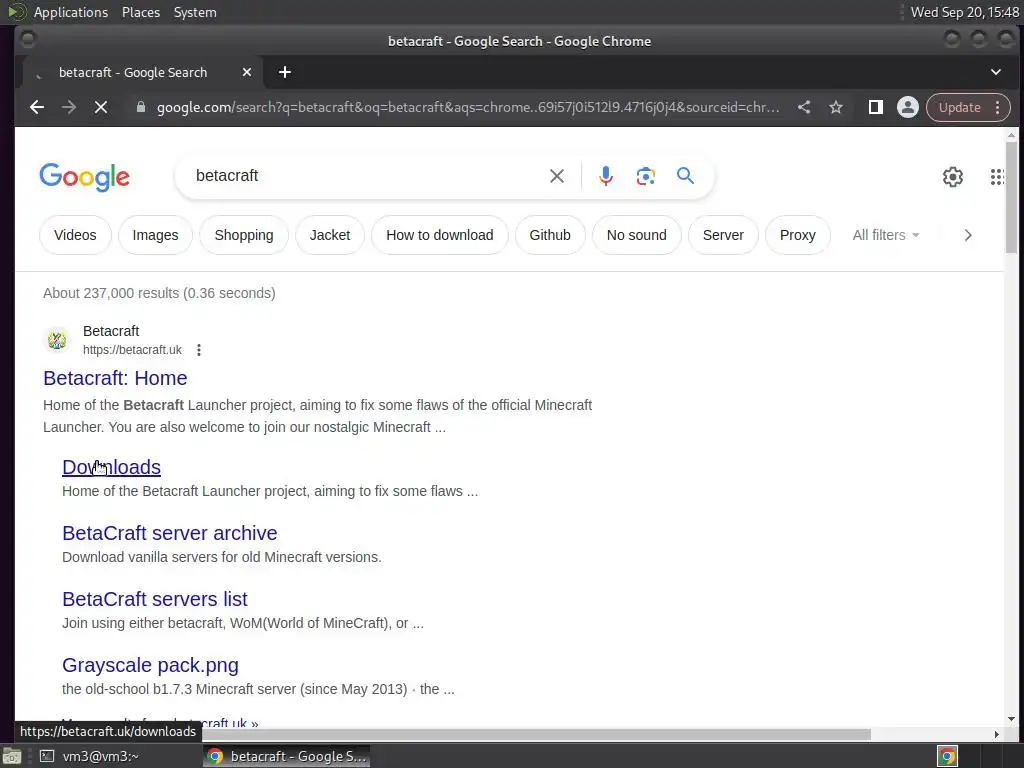Viewport: 1024px width, 768px height.
Task: Select the Videos filter chip
Action: click(x=75, y=235)
